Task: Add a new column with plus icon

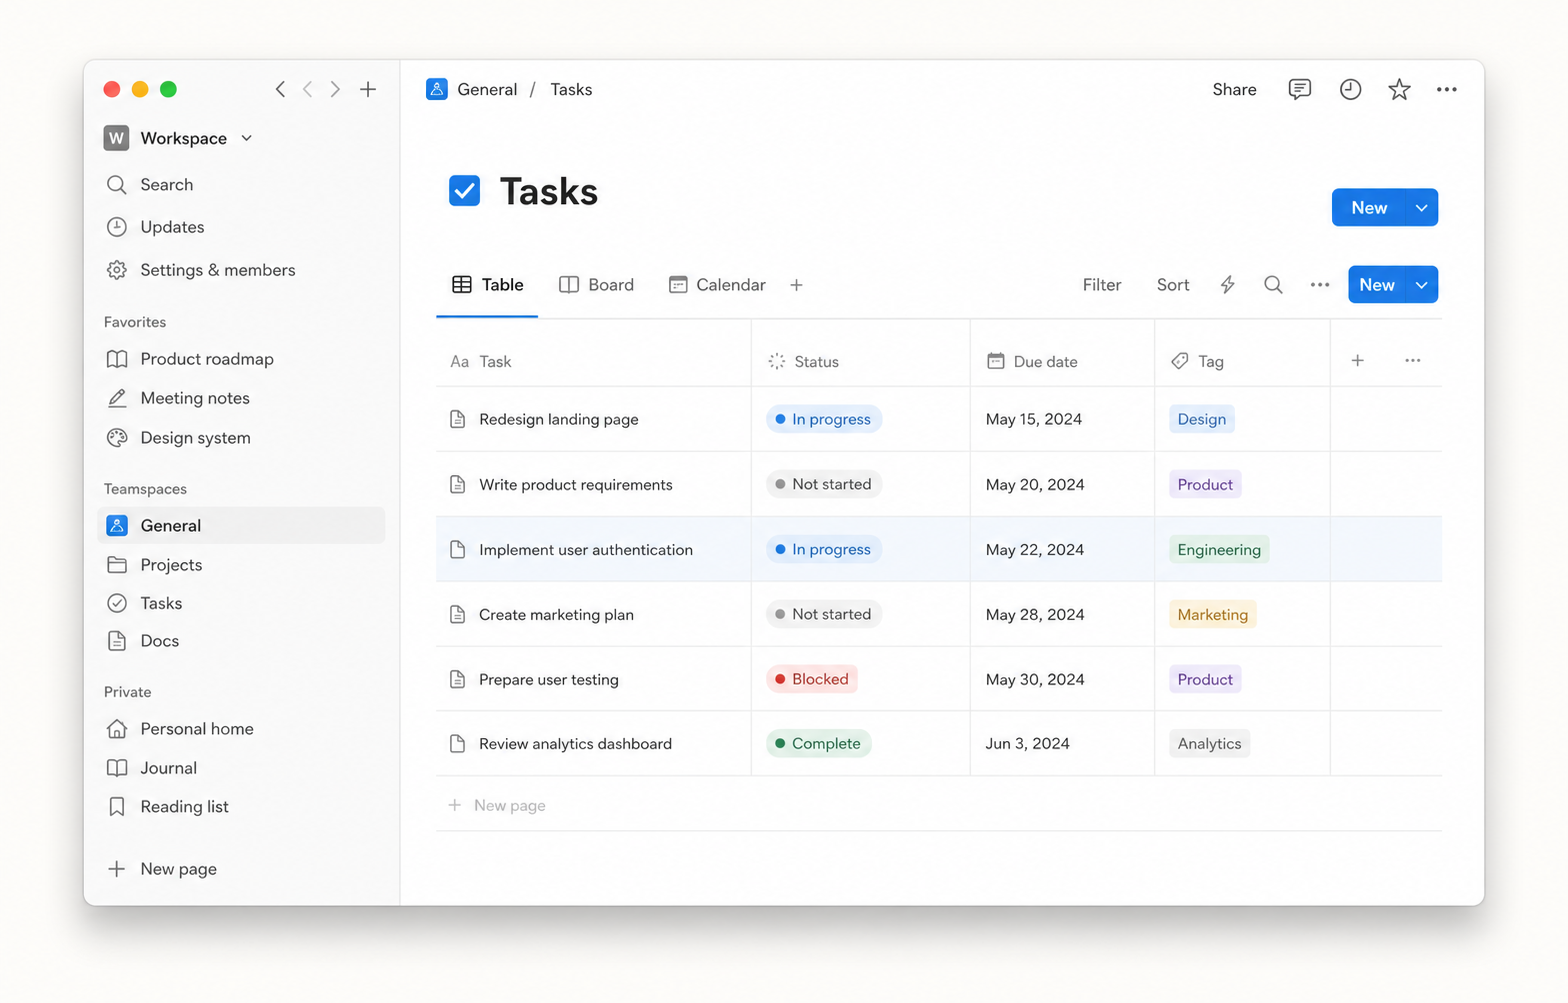Action: click(x=1358, y=360)
